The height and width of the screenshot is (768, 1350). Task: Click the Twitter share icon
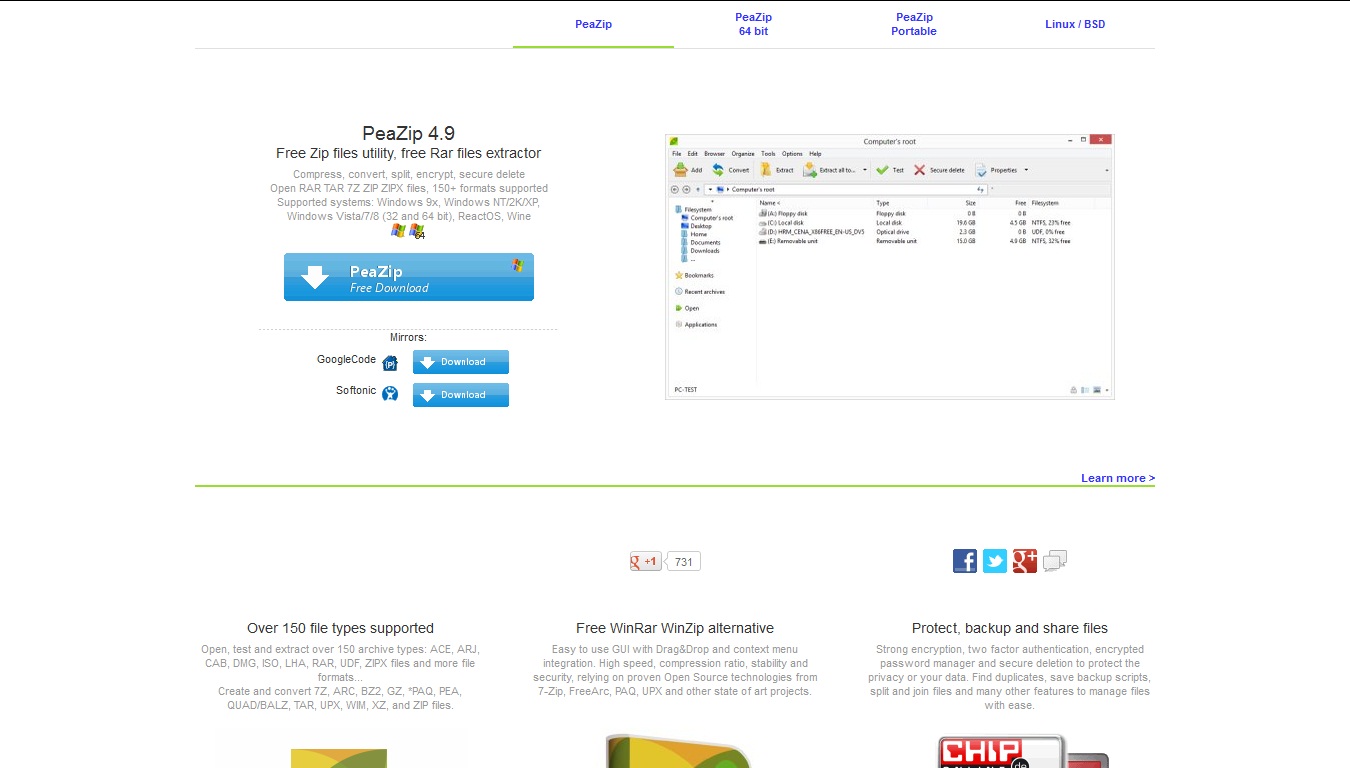994,561
